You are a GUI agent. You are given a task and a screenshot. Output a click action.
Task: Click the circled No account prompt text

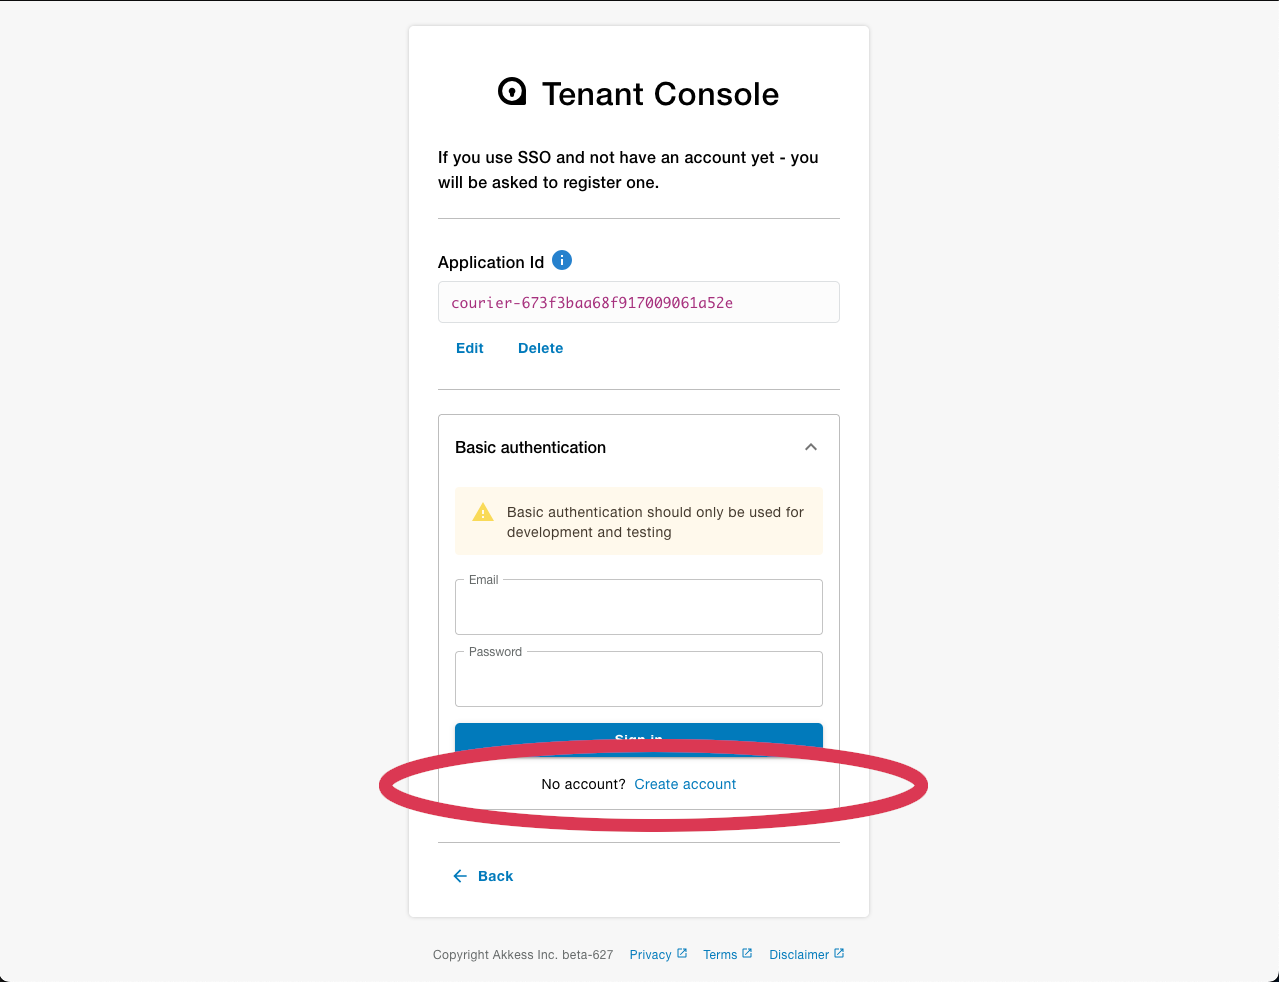[581, 784]
